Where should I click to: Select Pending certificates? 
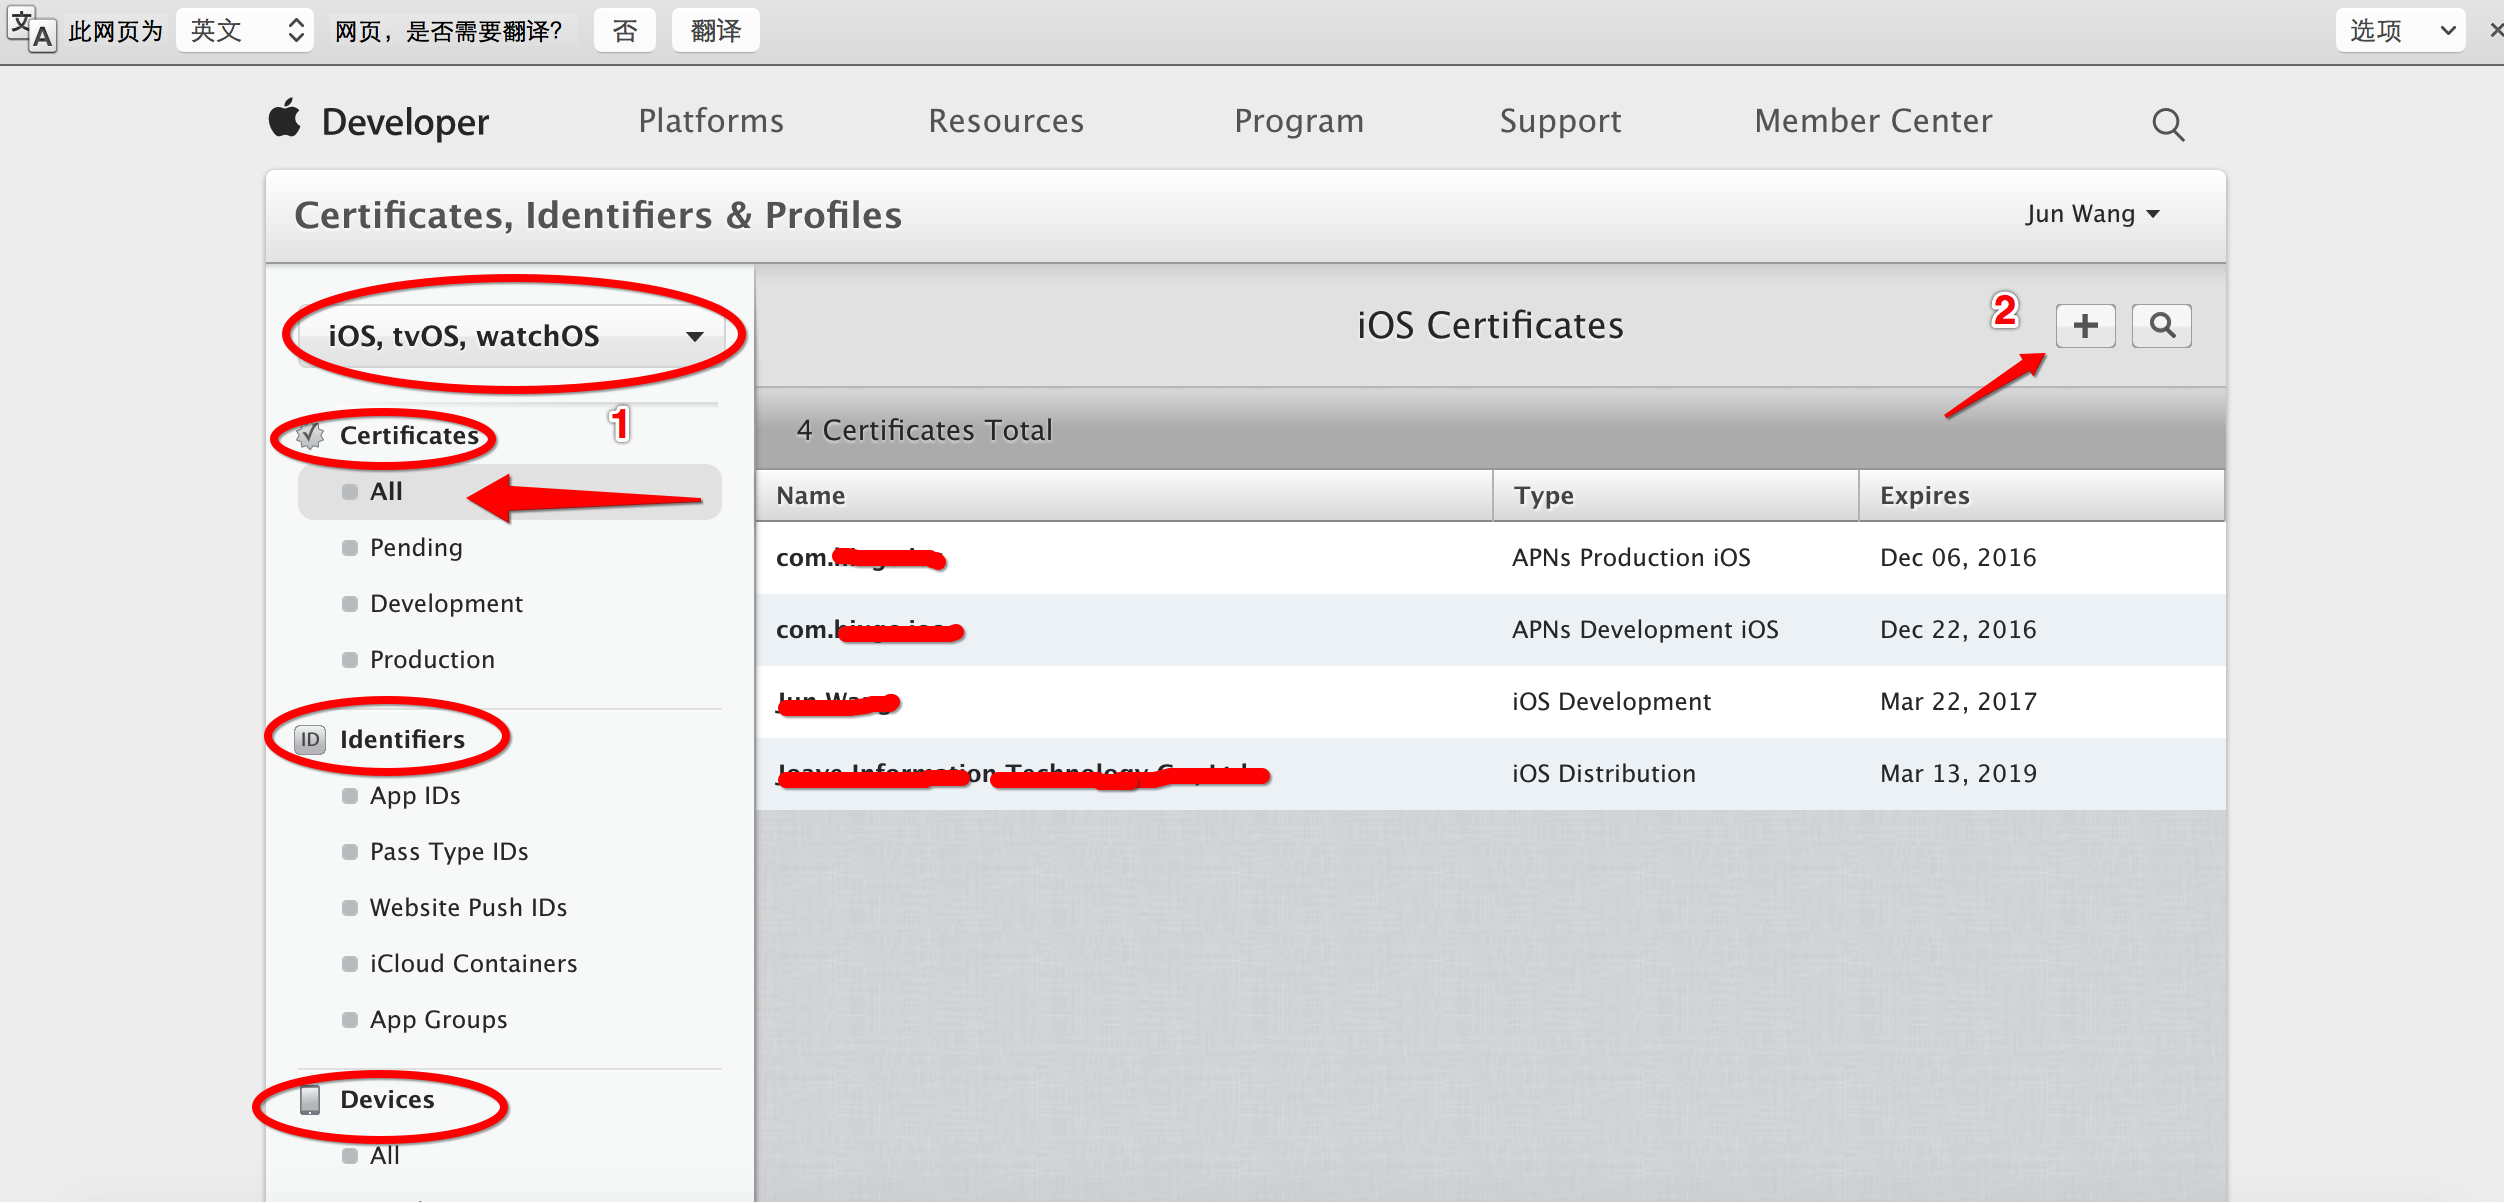point(415,548)
